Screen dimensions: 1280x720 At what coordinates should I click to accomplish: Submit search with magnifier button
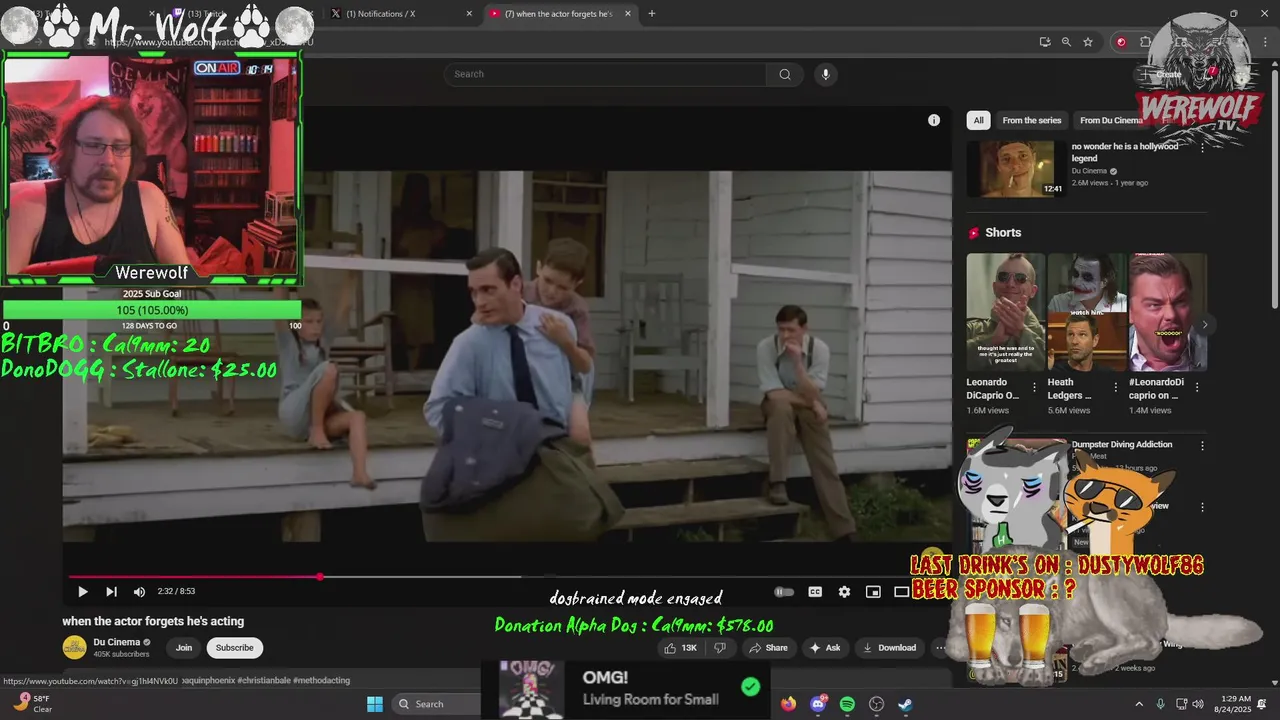(785, 74)
